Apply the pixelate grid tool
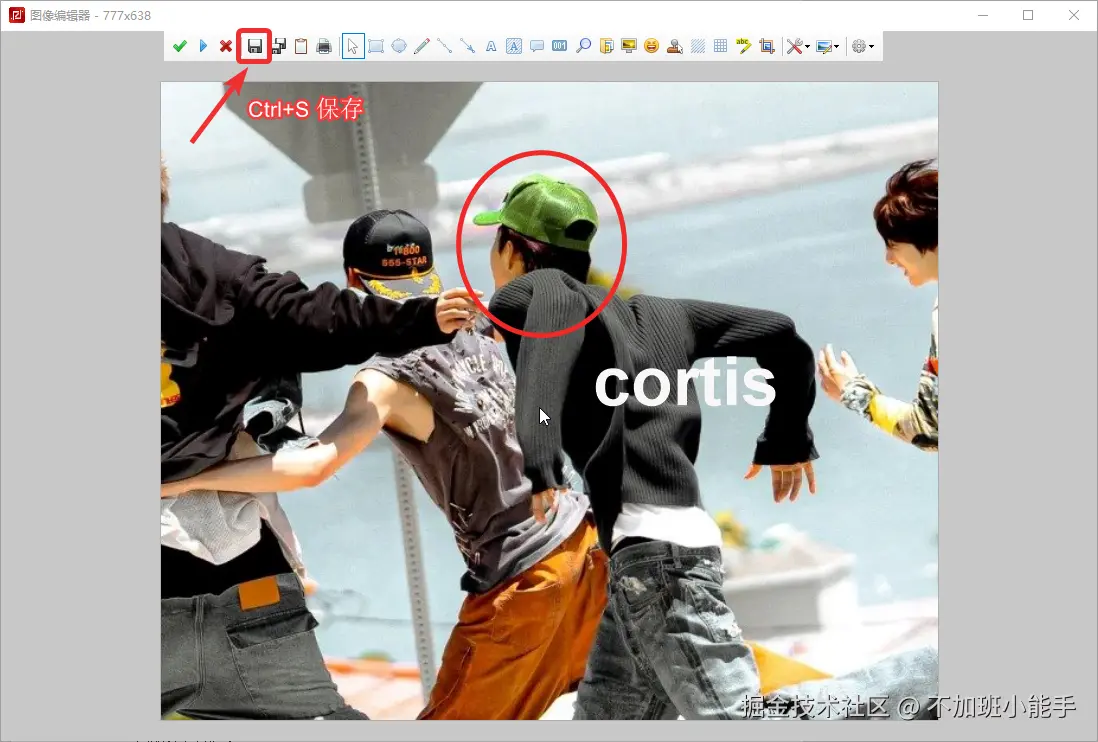1098x742 pixels. pyautogui.click(x=721, y=46)
